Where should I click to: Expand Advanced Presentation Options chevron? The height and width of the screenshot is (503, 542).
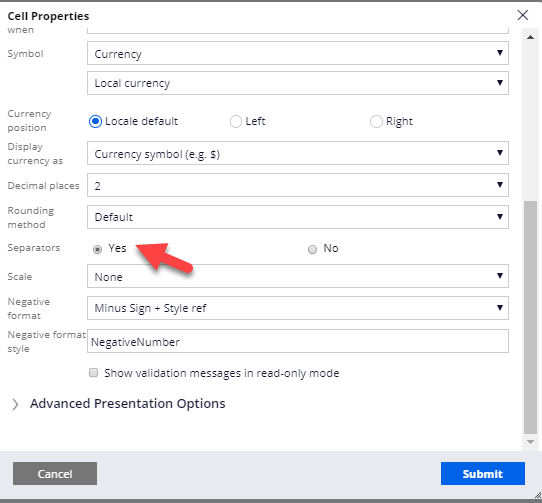click(15, 404)
